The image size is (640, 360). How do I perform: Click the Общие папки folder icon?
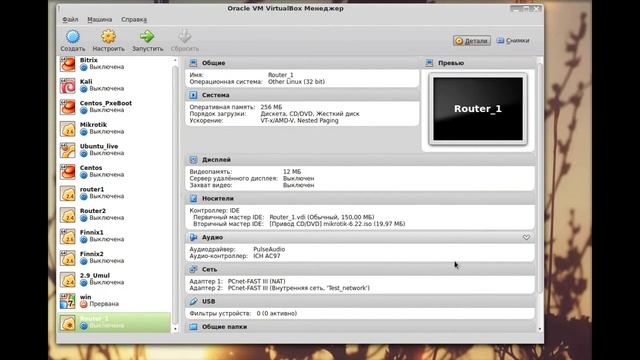tap(193, 327)
